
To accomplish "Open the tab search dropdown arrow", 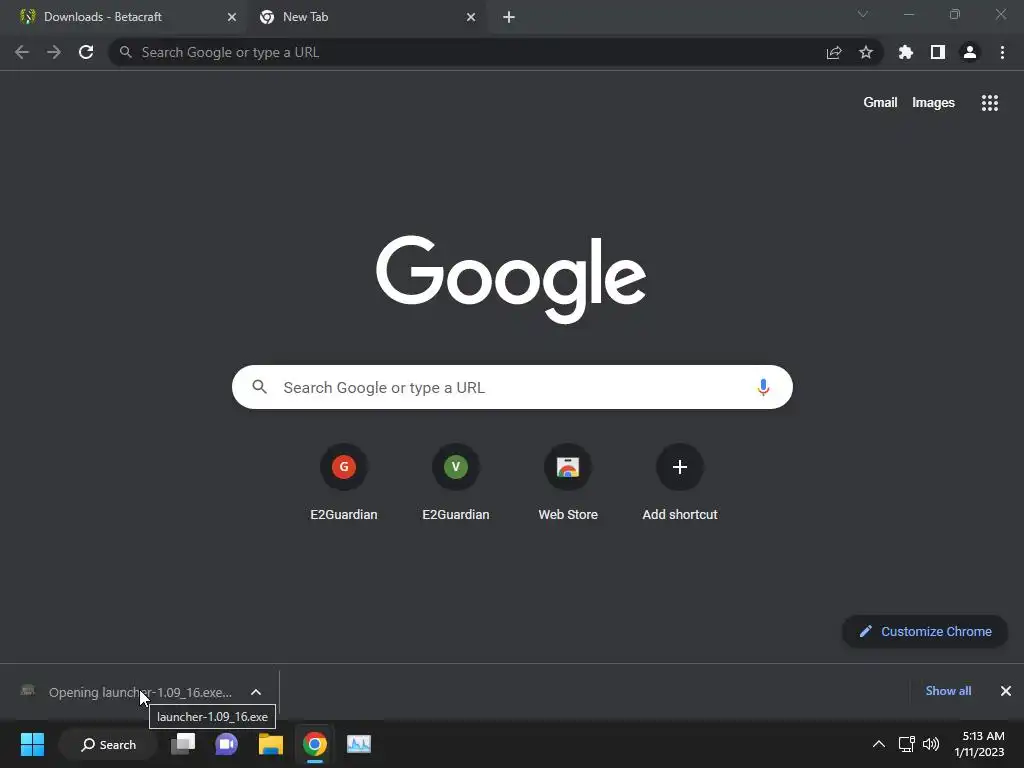I will coord(863,14).
